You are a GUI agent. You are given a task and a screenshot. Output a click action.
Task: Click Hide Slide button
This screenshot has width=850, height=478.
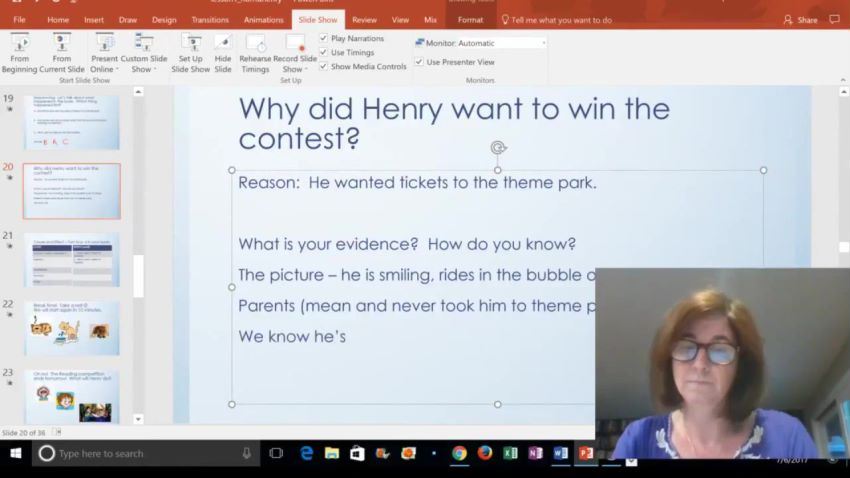223,53
